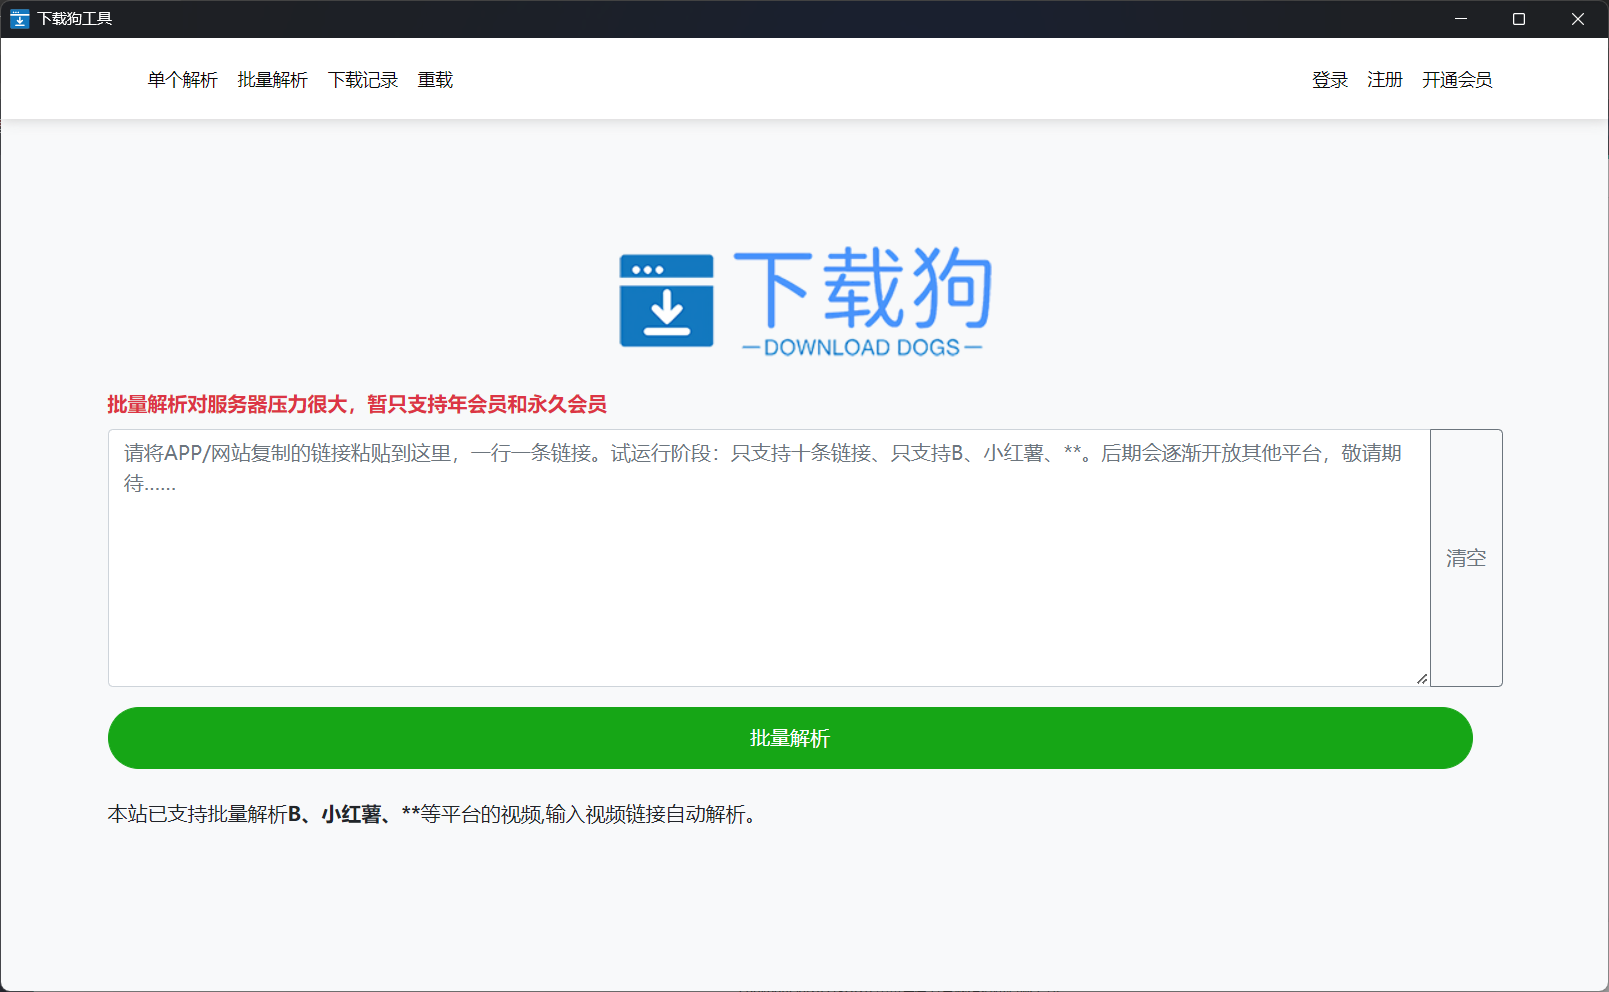Click 重载 to reload the app
Viewport: 1609px width, 992px height.
(435, 79)
